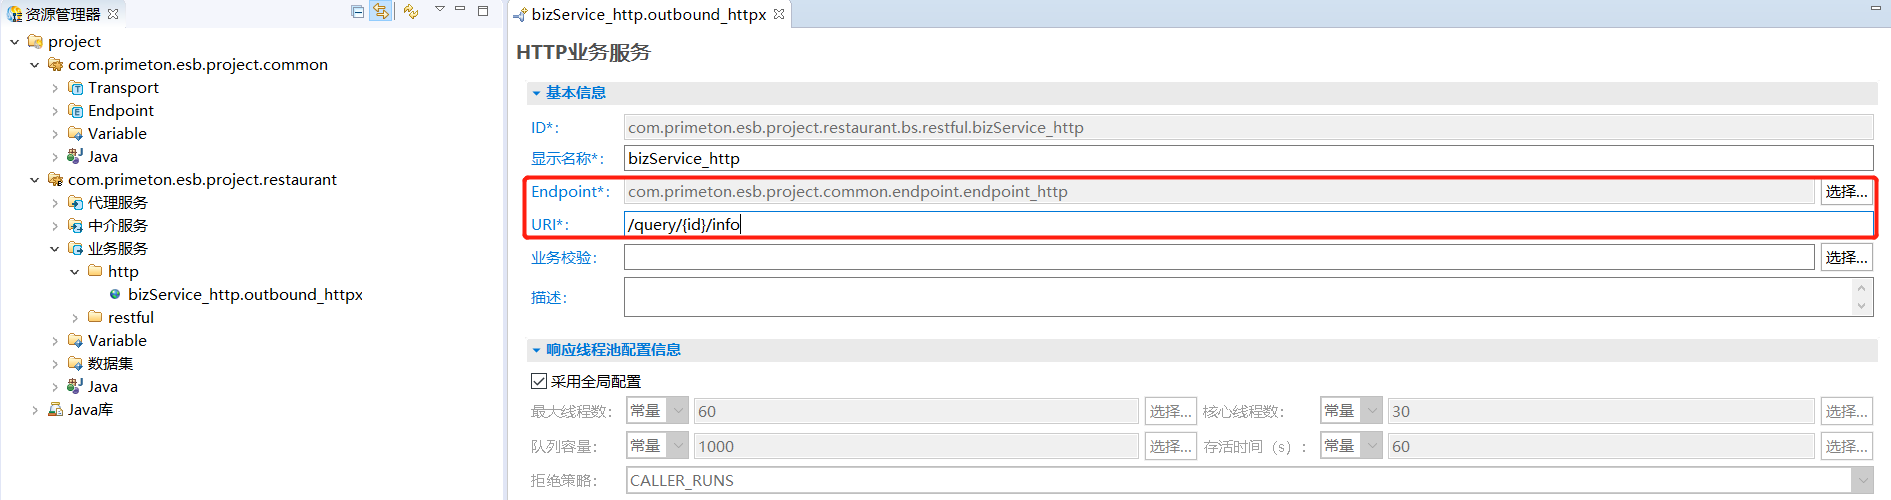Collapse the 基本信息 section
1891x500 pixels.
click(x=536, y=93)
